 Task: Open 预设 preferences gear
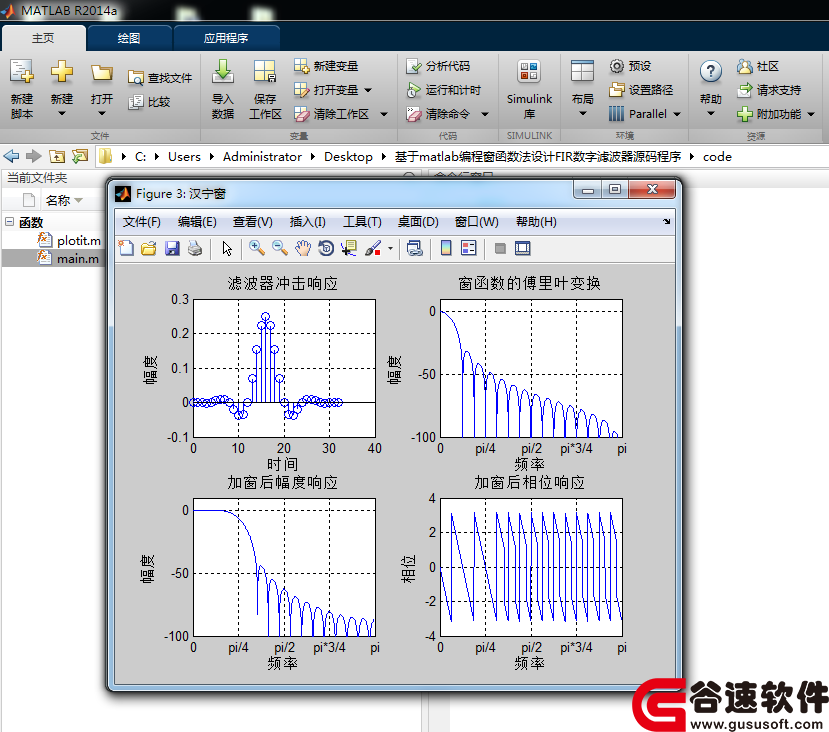coord(630,66)
